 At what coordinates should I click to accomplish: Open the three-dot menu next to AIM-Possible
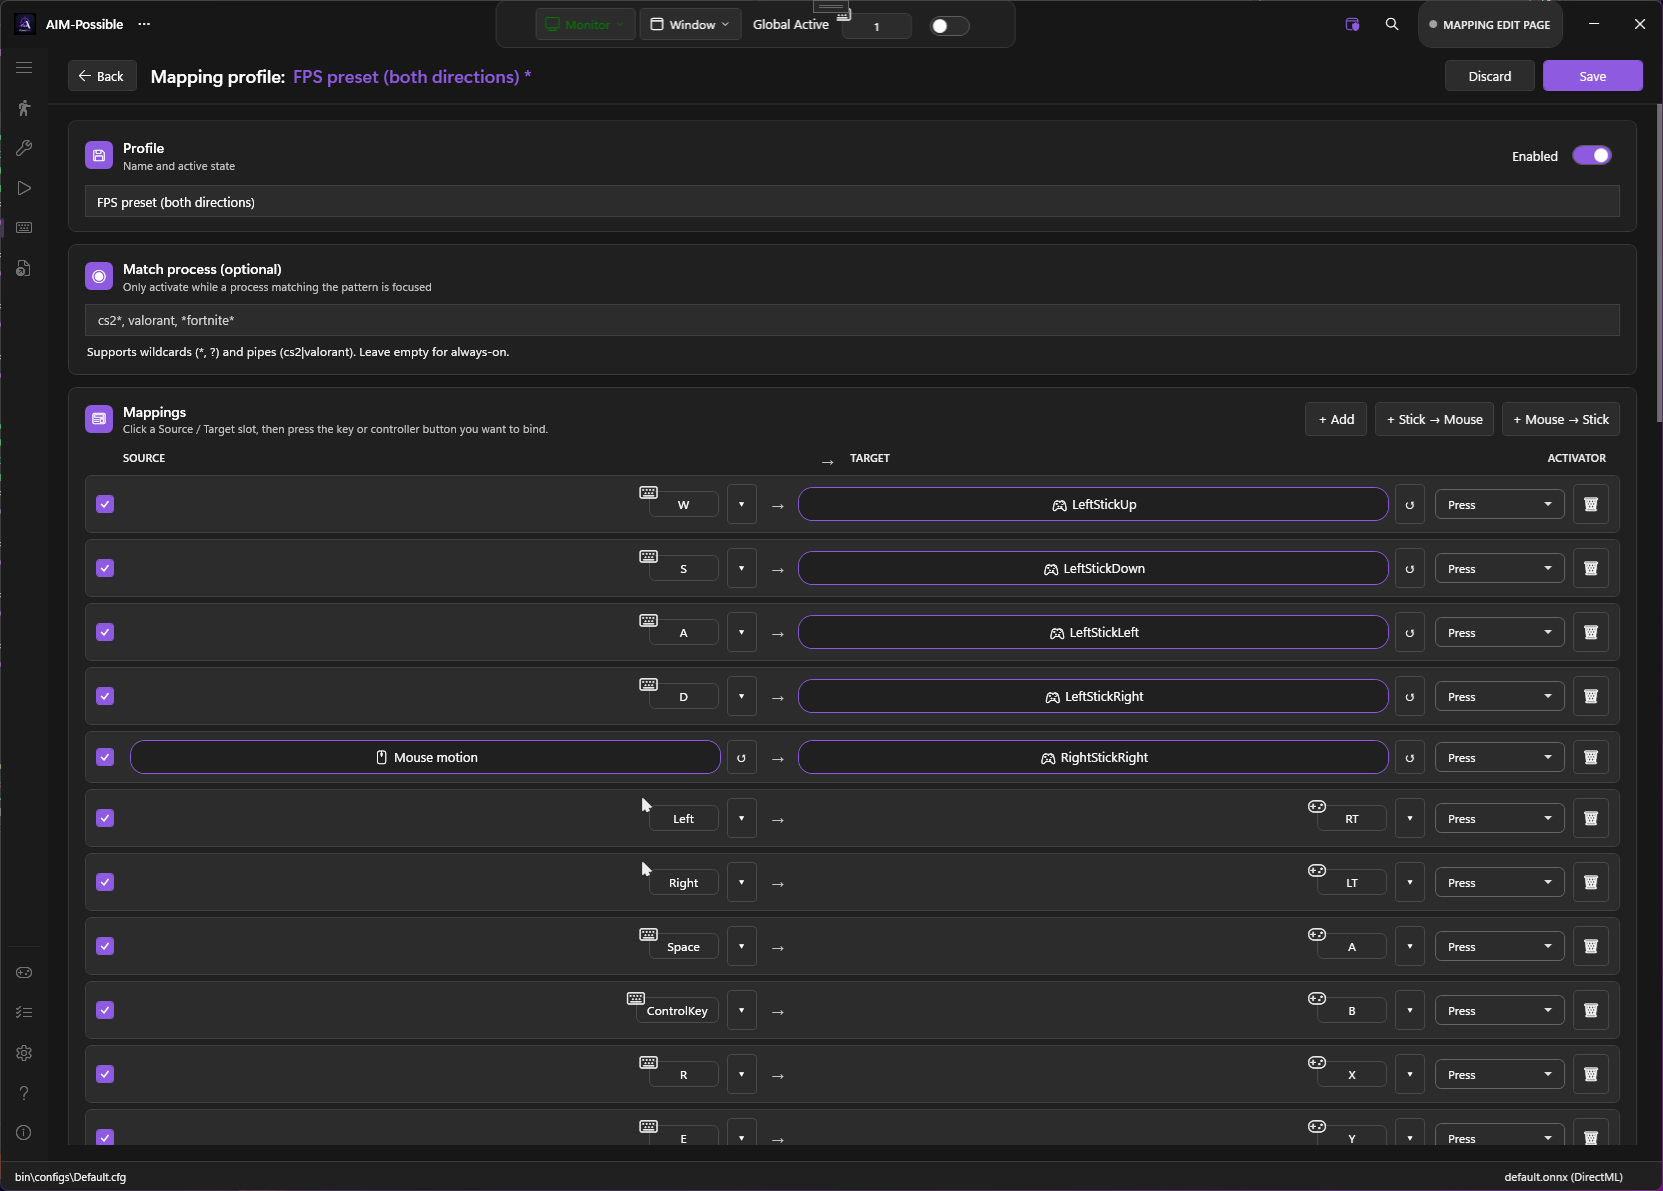(x=144, y=24)
